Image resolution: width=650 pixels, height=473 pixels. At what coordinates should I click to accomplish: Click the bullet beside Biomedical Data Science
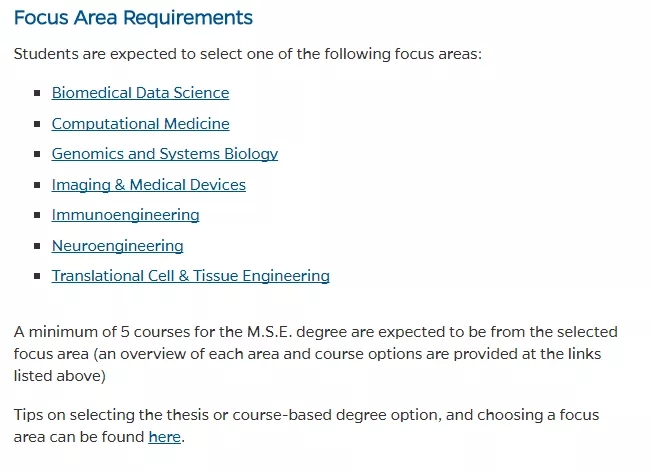38,93
